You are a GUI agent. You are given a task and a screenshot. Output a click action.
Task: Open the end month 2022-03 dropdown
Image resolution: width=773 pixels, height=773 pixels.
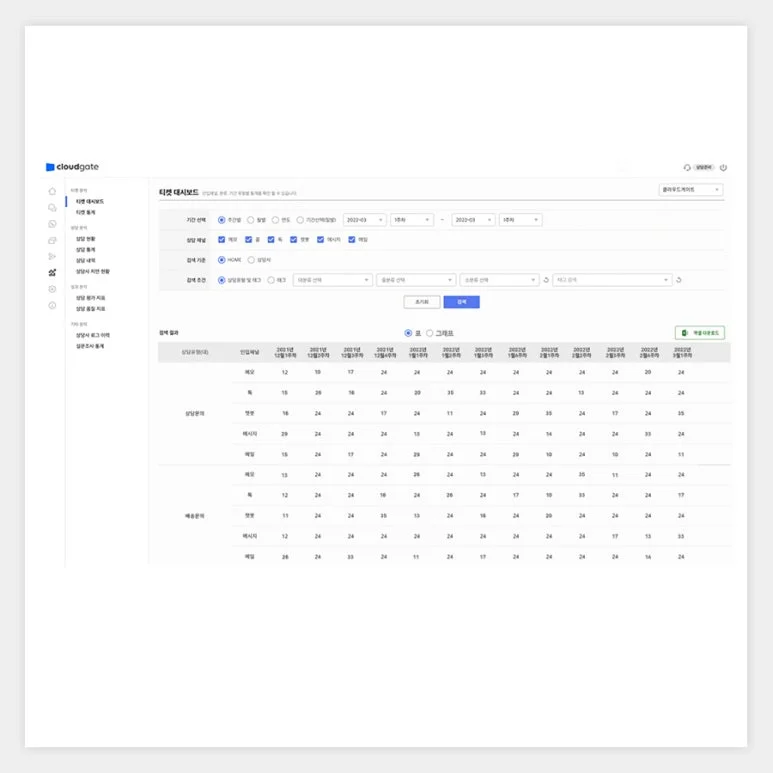click(473, 220)
